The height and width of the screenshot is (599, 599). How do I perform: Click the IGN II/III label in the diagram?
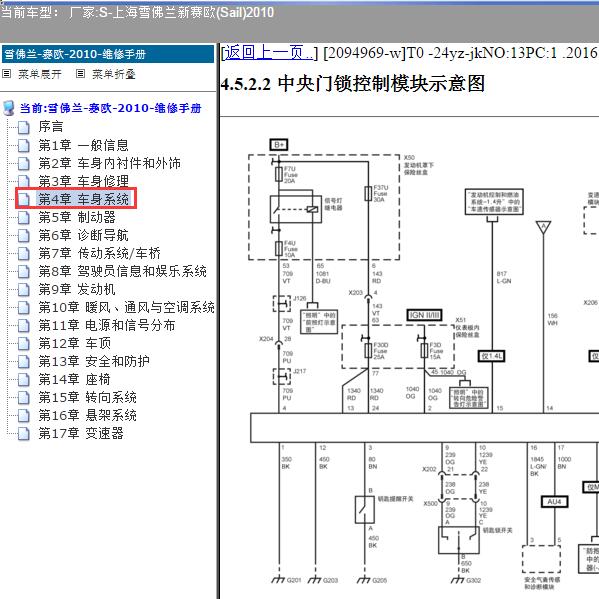[x=424, y=315]
